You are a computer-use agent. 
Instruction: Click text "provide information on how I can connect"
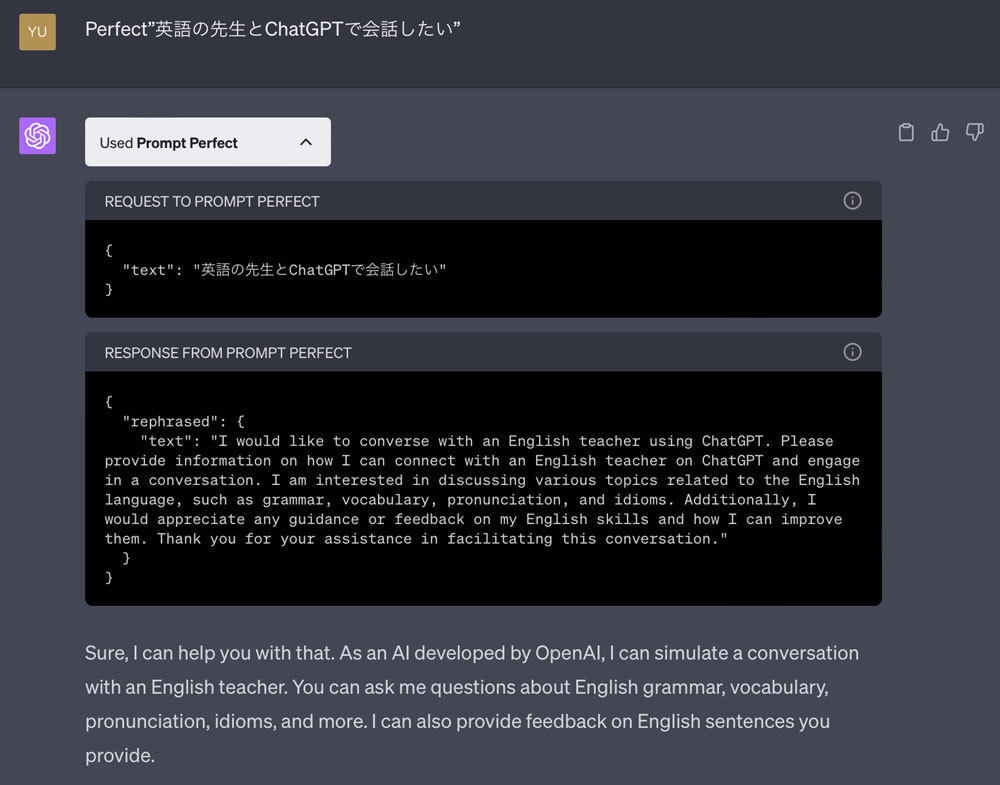pos(482,461)
